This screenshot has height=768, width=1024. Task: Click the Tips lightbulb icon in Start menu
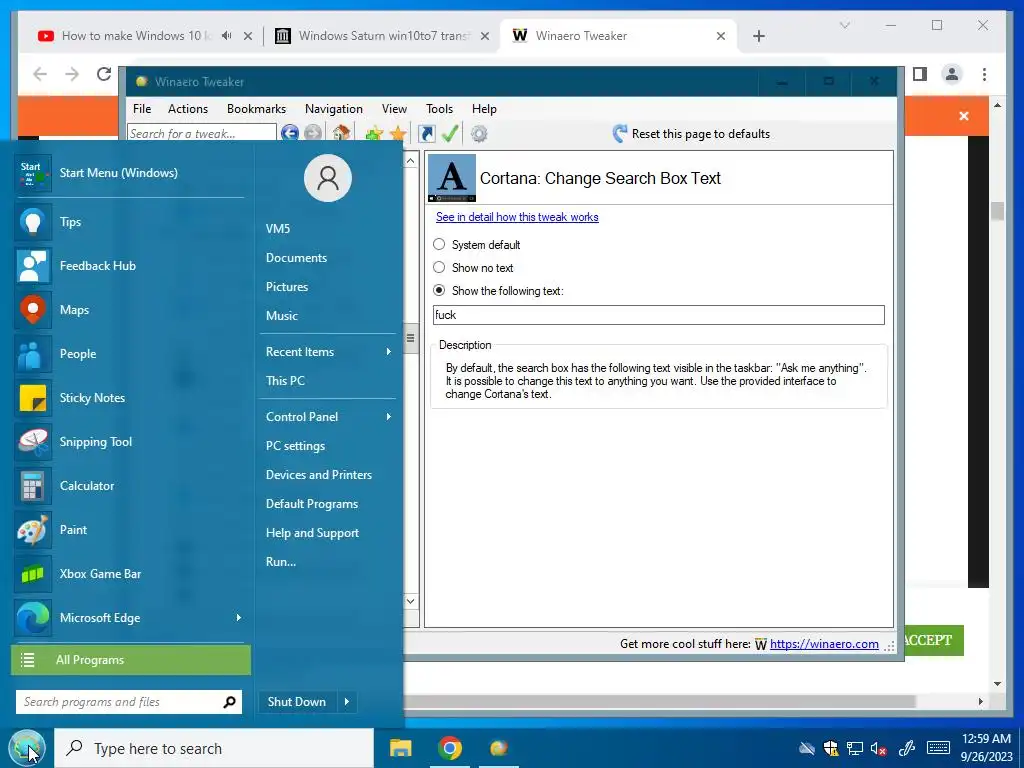(x=33, y=222)
